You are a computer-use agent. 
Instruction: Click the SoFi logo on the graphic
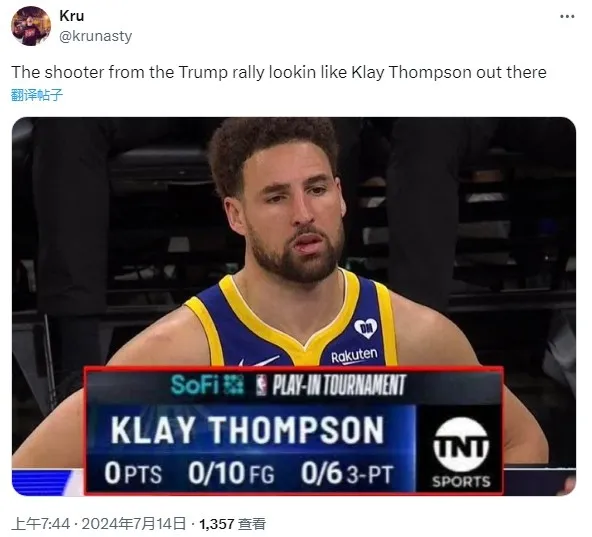207,385
